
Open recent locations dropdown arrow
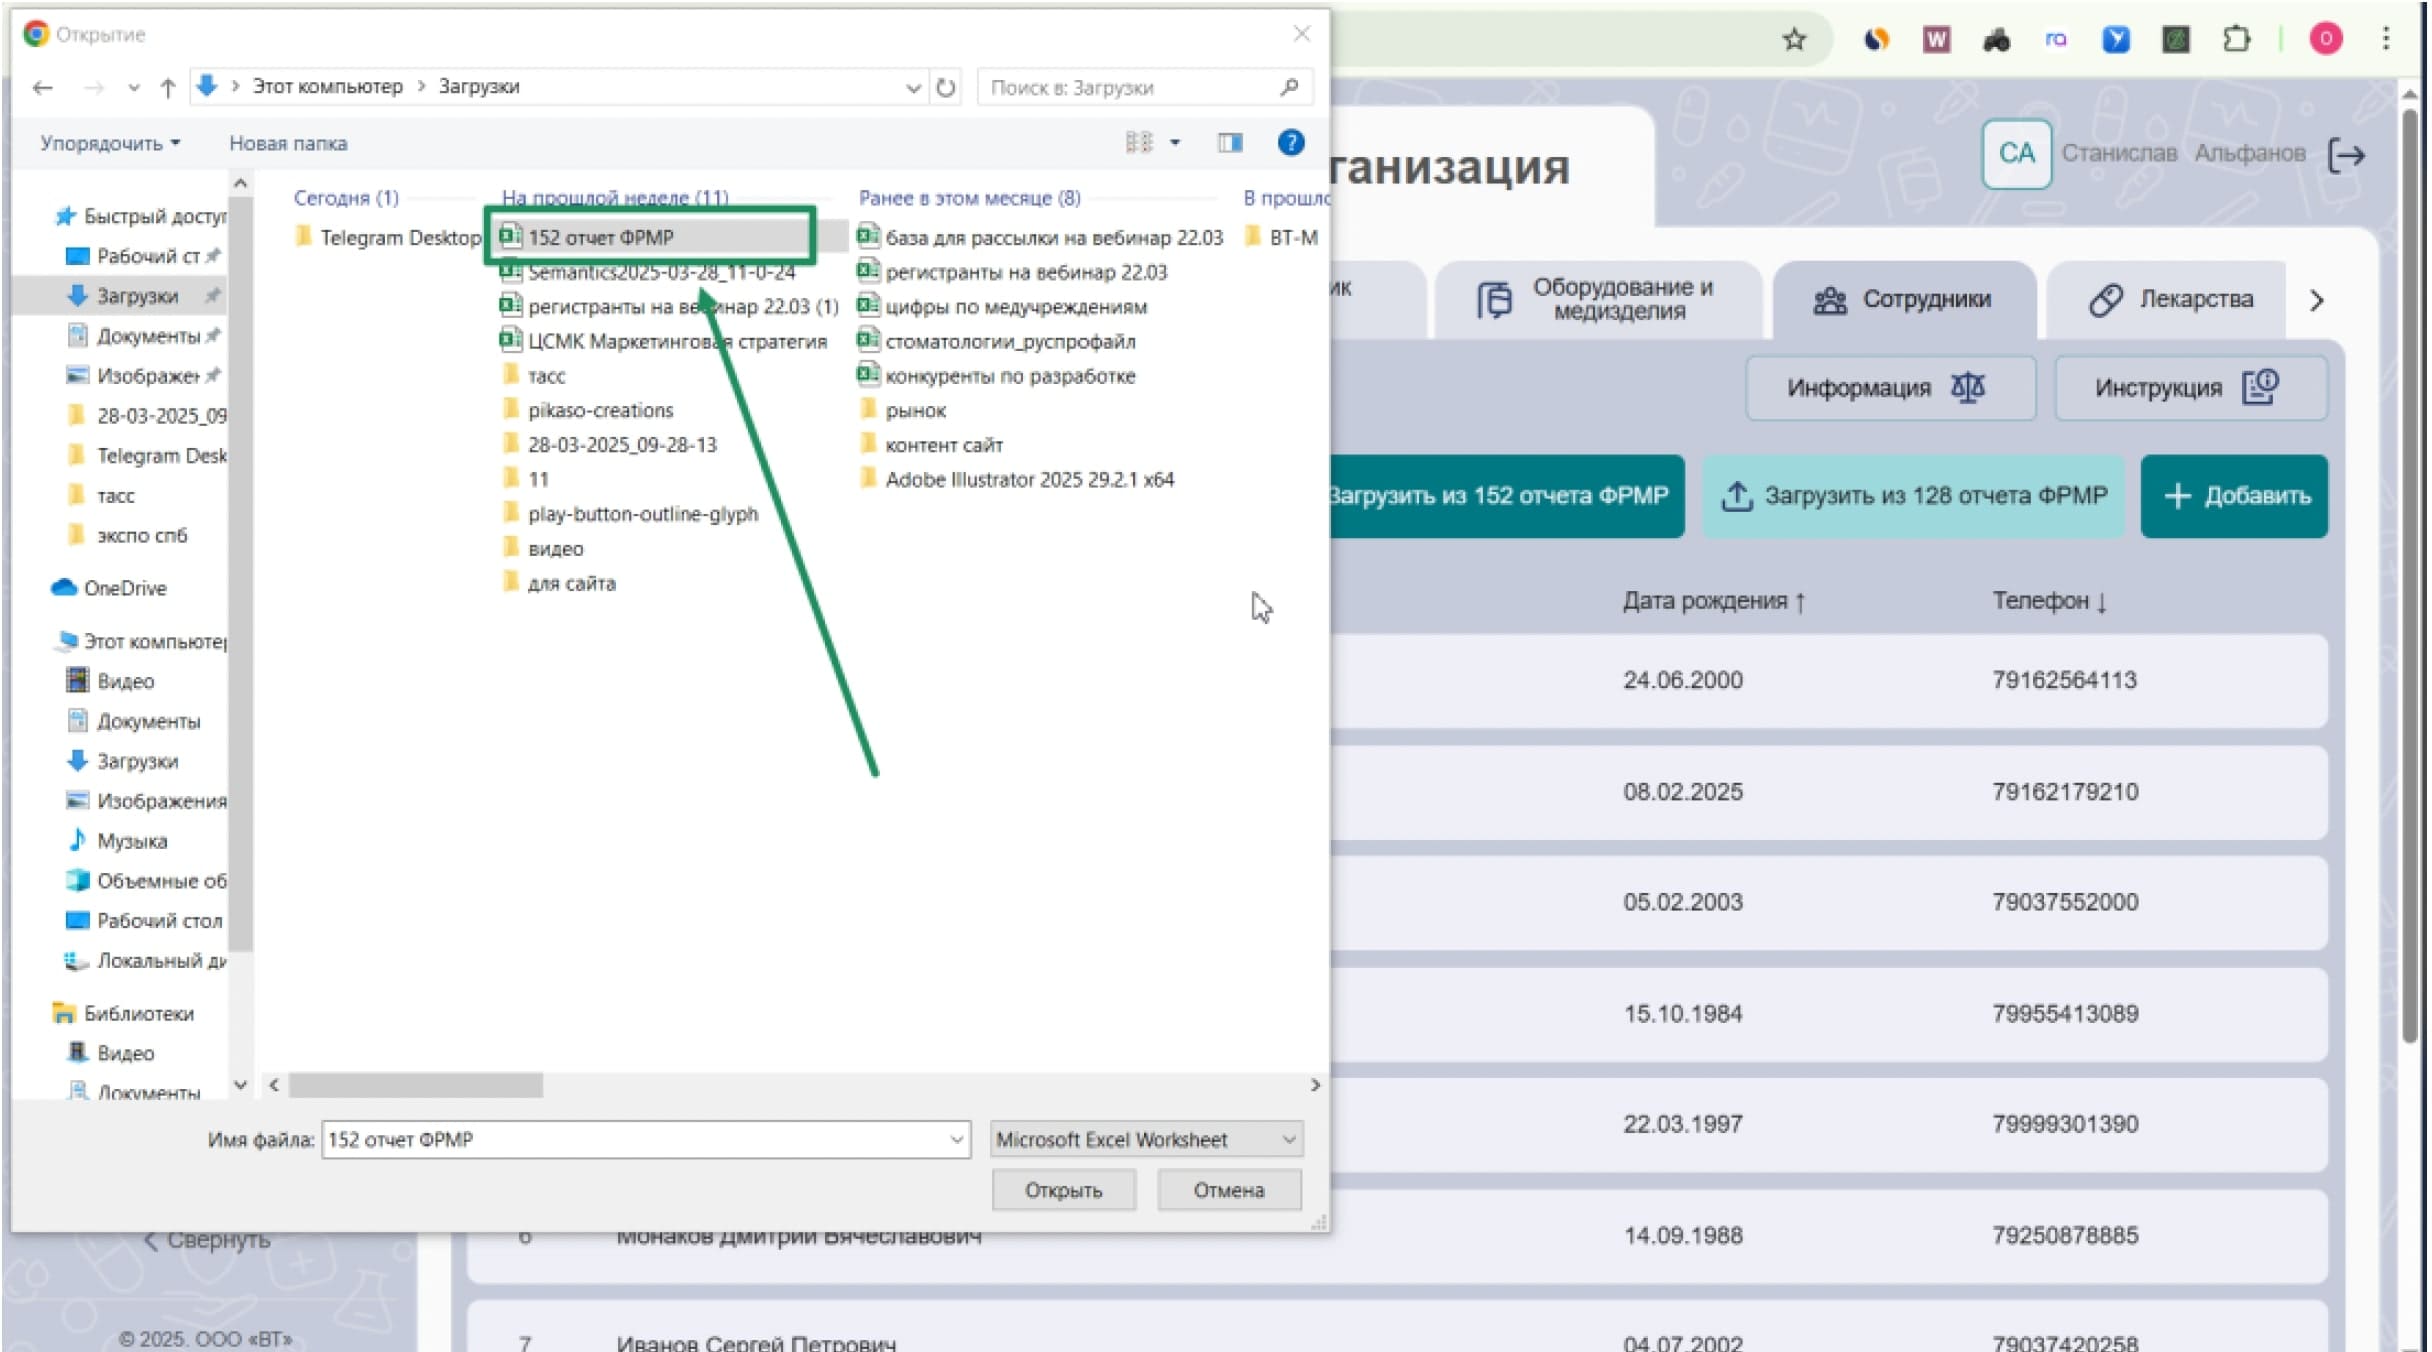pos(133,88)
